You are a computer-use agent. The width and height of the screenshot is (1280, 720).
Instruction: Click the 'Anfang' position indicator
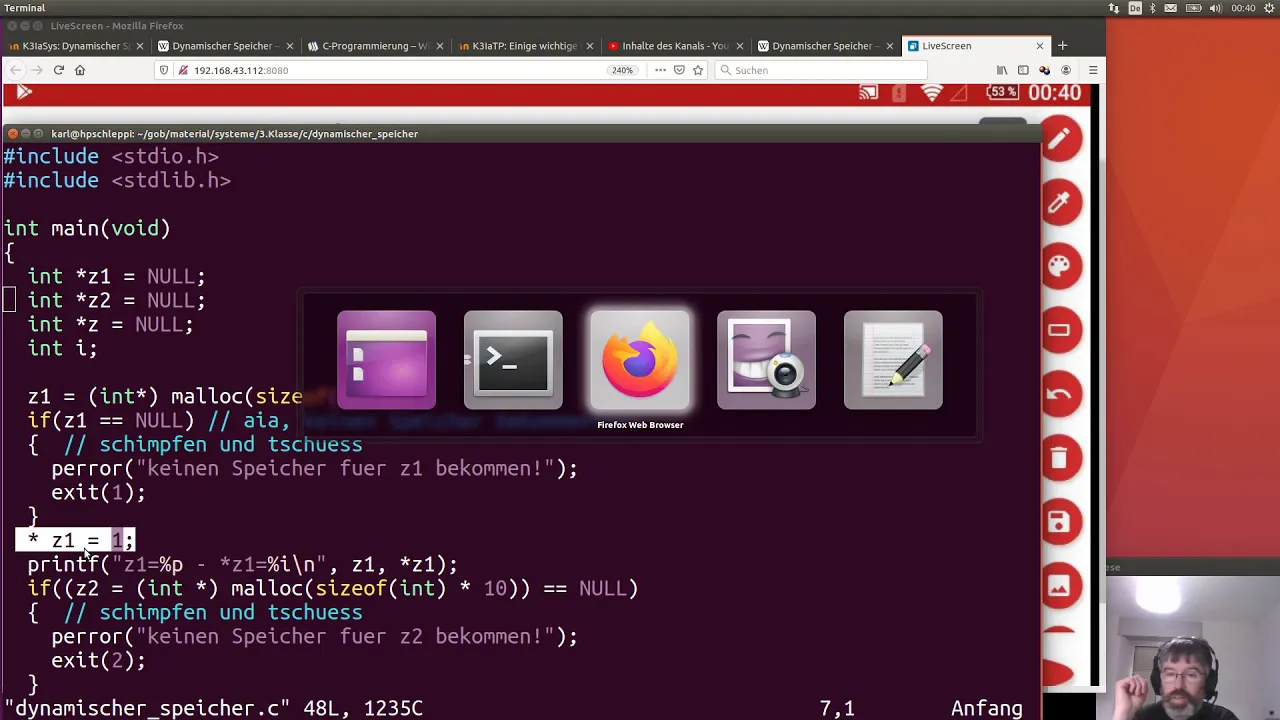(x=986, y=708)
